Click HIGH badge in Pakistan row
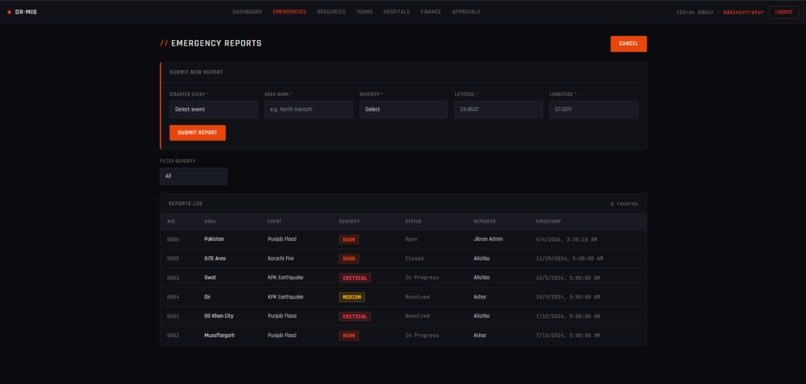Image resolution: width=806 pixels, height=384 pixels. point(349,240)
